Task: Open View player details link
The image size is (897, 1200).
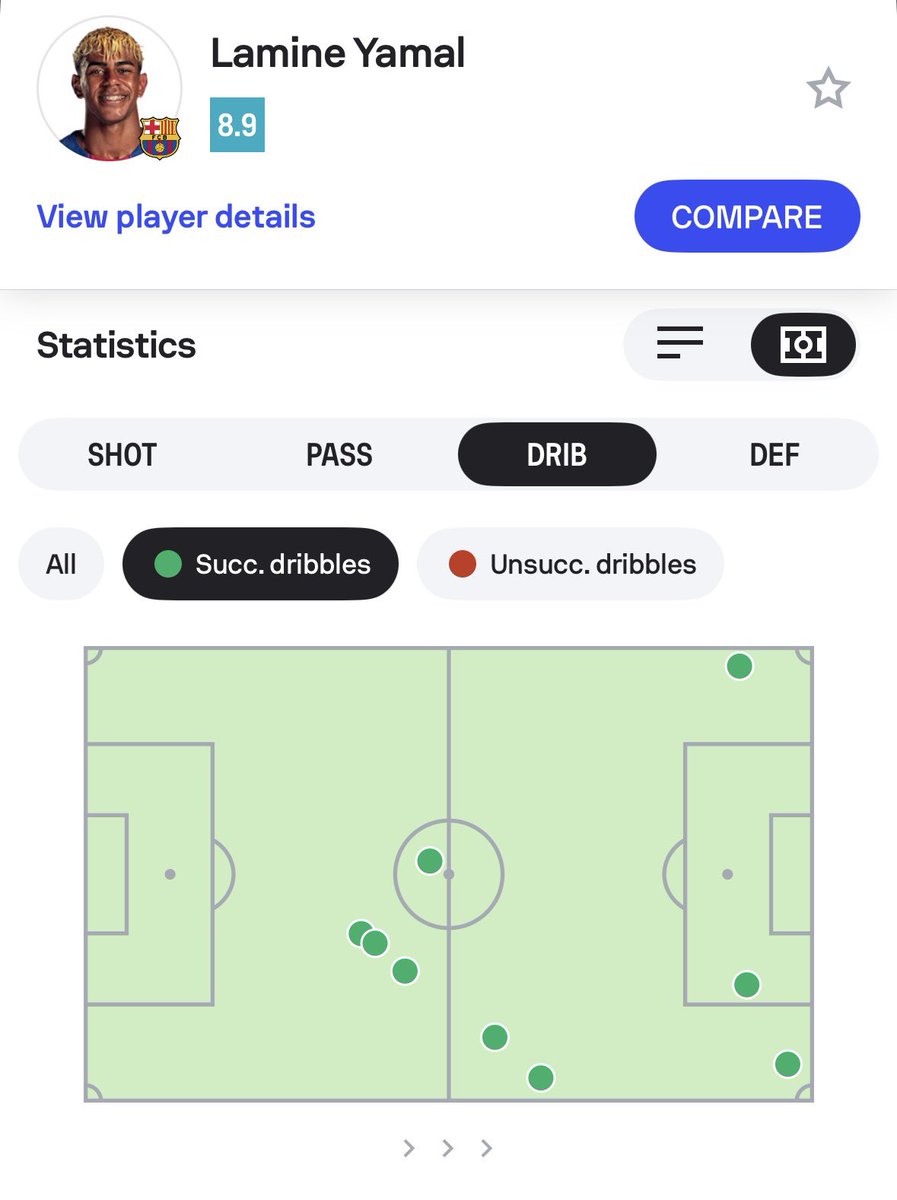Action: click(x=176, y=217)
